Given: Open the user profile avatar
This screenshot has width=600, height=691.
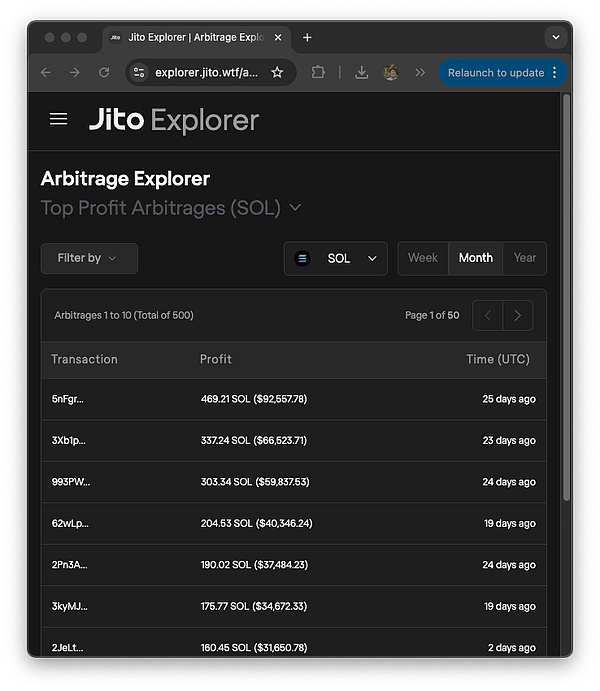Looking at the screenshot, I should (391, 72).
